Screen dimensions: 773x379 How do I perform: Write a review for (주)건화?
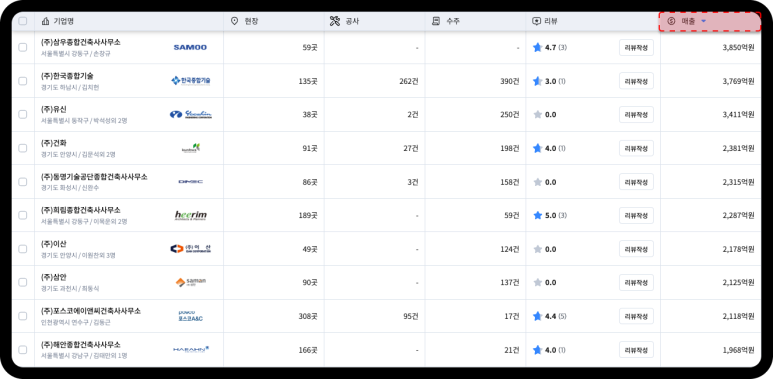point(636,148)
